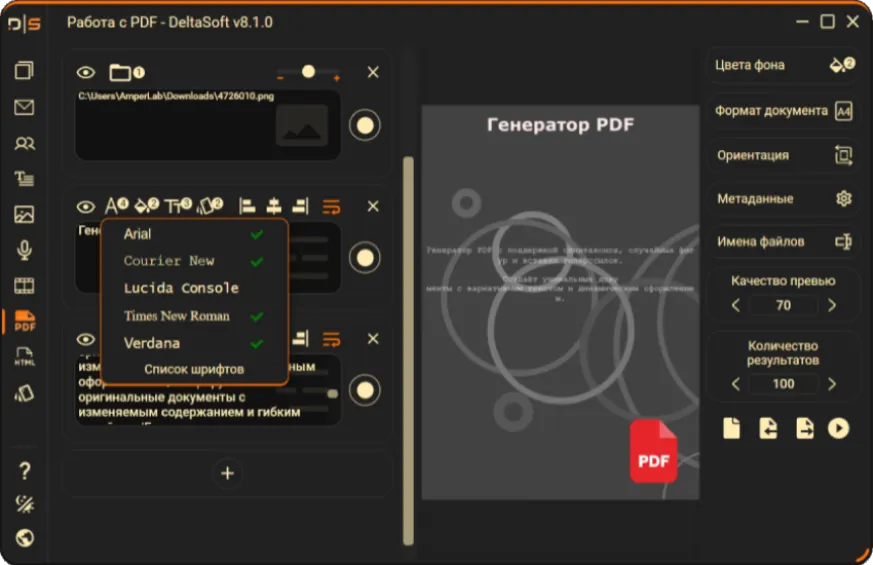Adjust image size slider knob
873x565 pixels.
[308, 72]
